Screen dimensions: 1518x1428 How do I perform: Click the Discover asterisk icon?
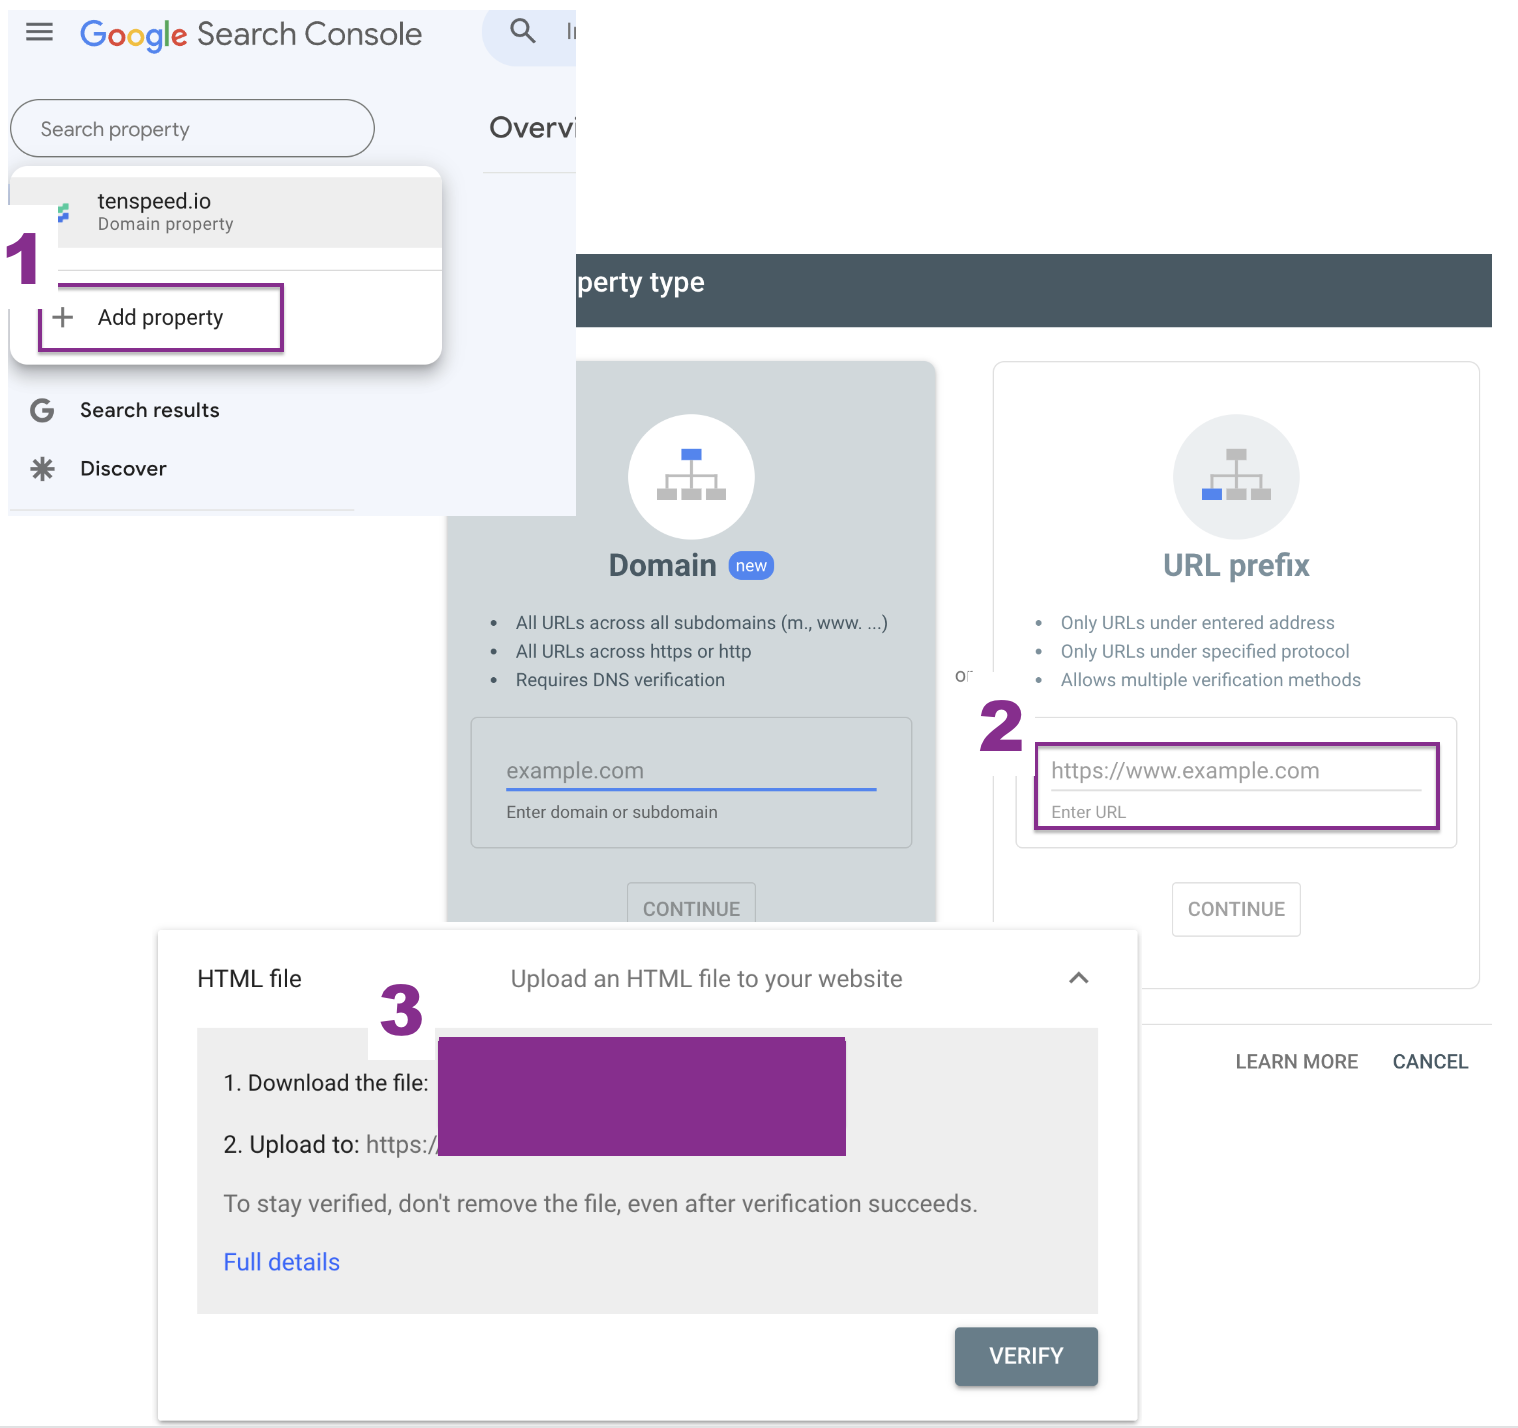tap(42, 469)
